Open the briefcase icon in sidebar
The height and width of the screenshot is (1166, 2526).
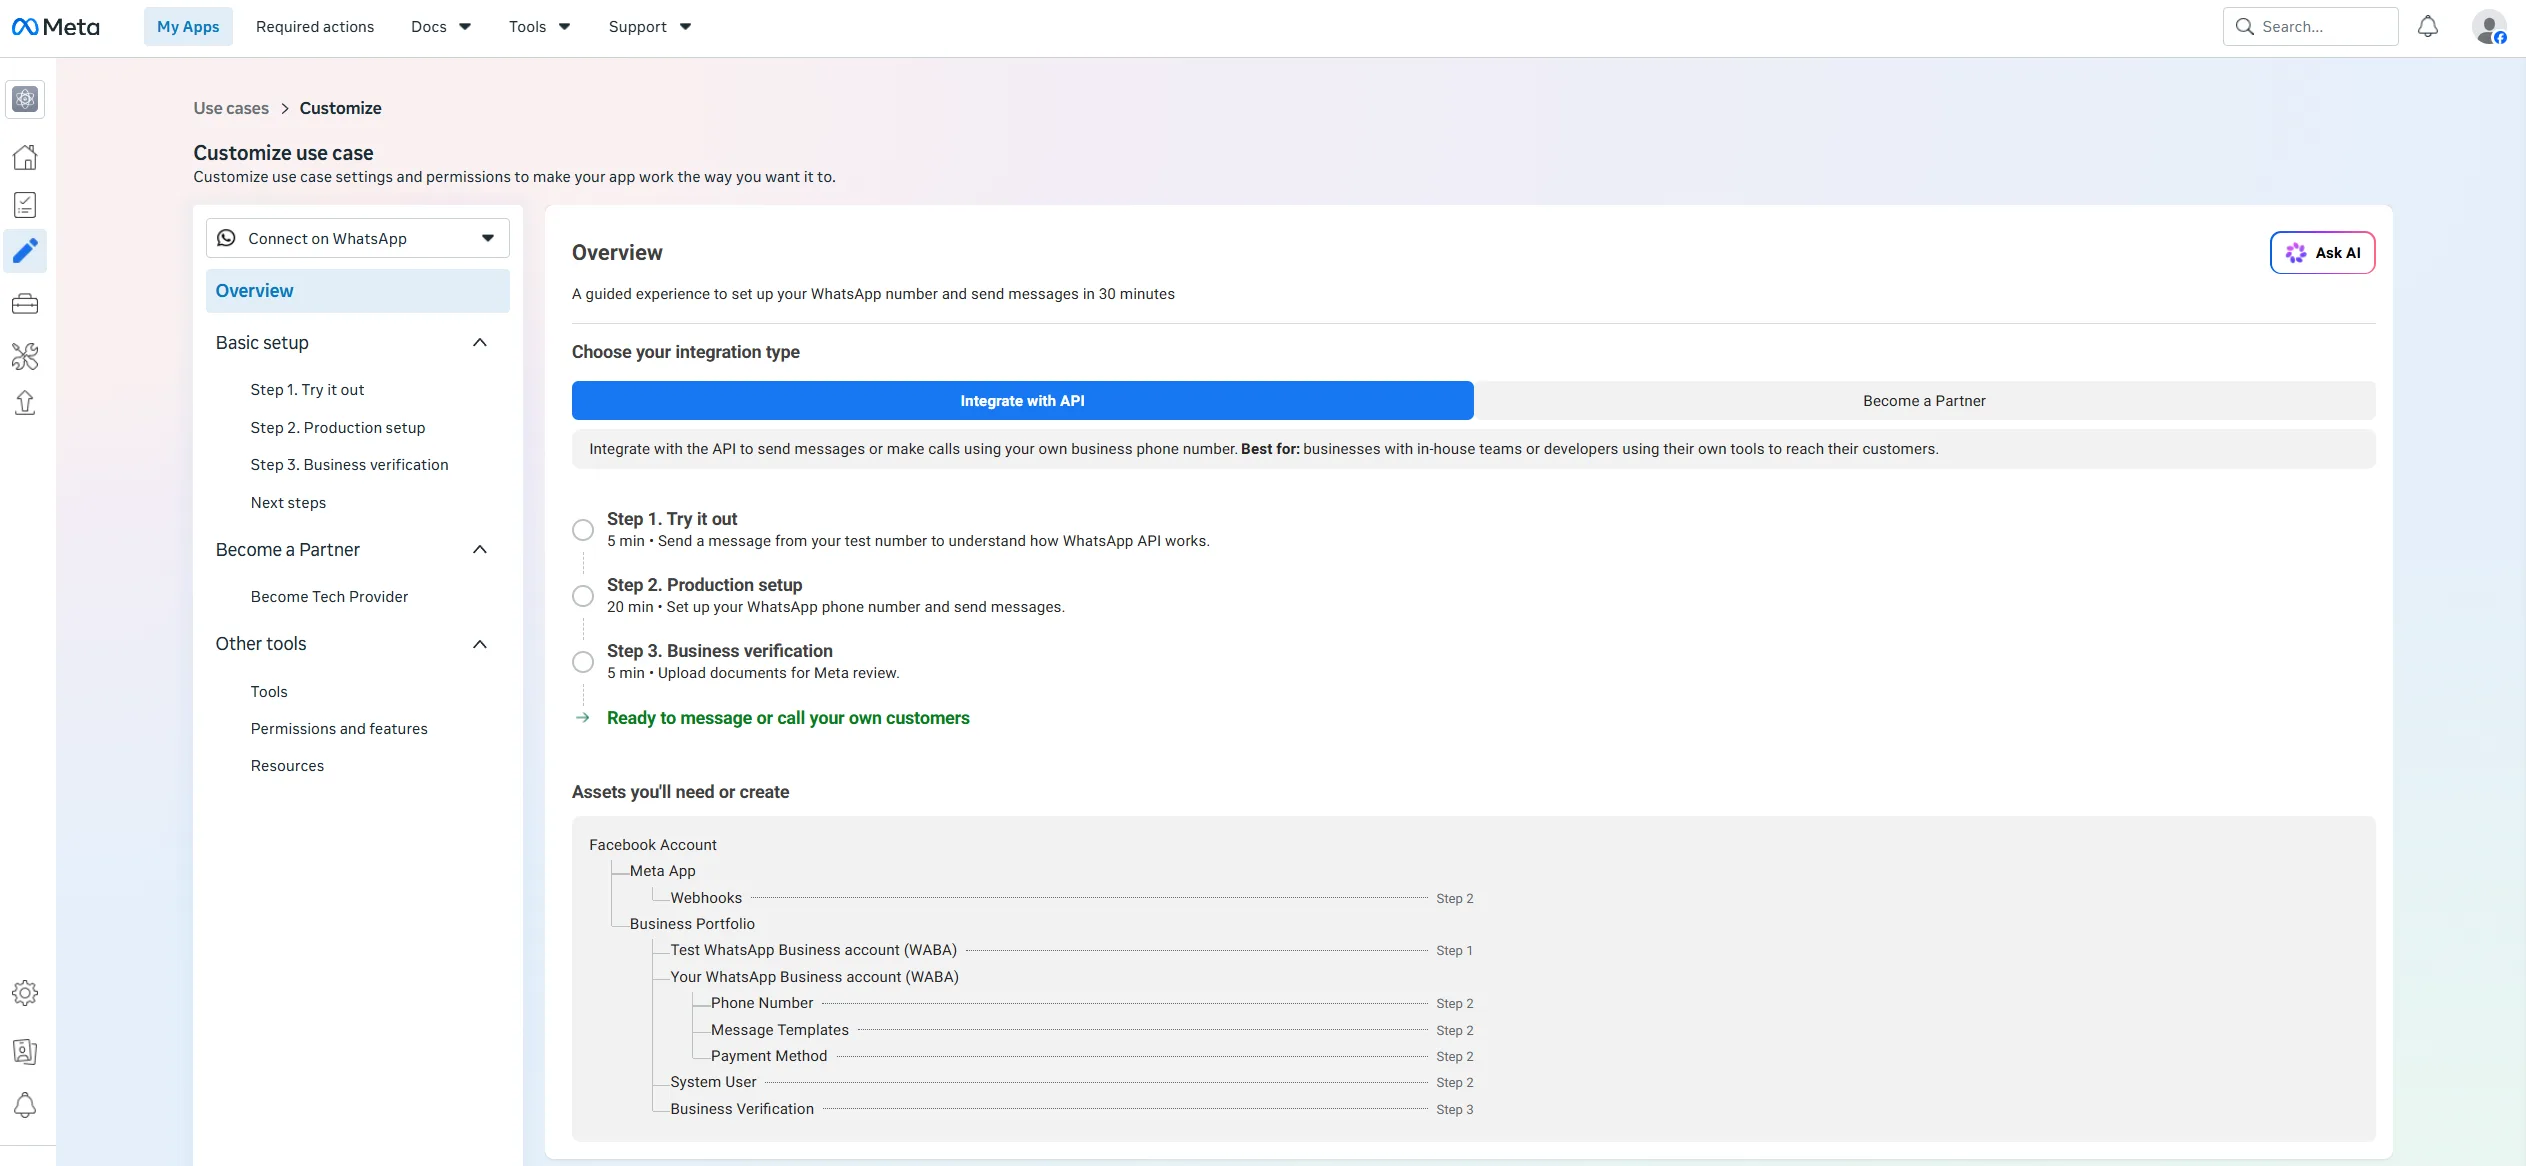25,304
